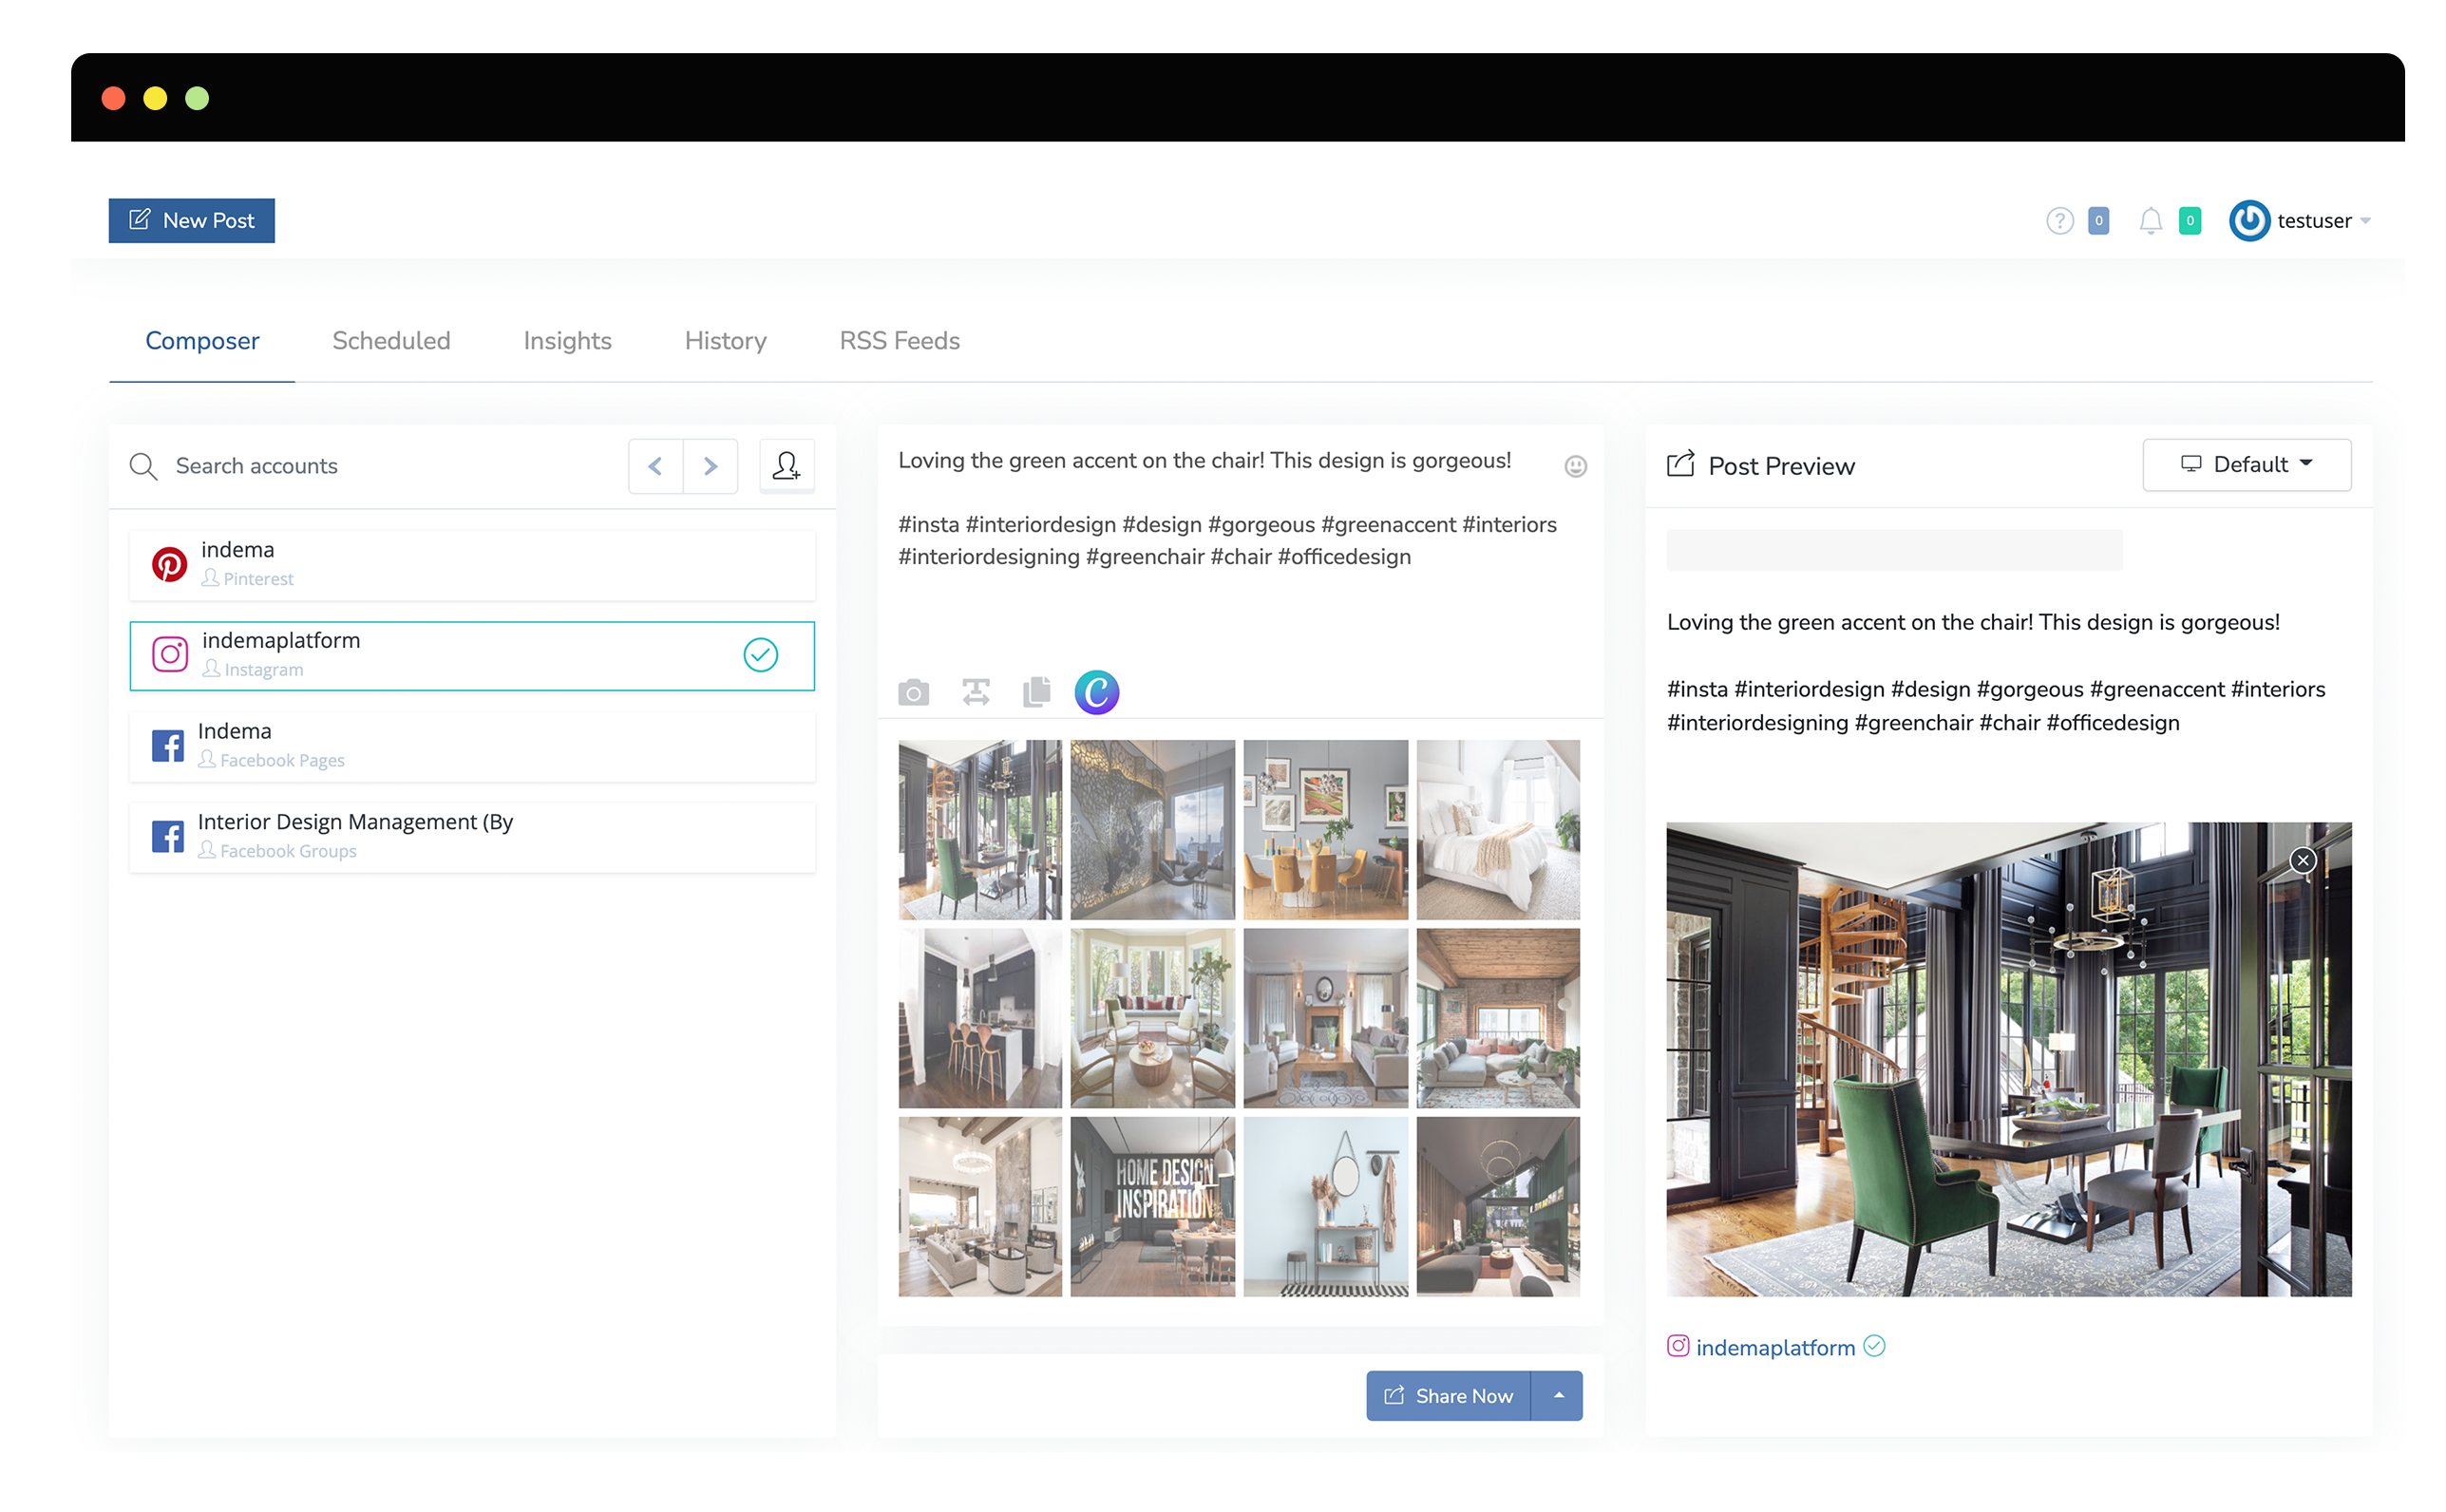Image resolution: width=2446 pixels, height=1512 pixels.
Task: Click the copy documents icon in composer
Action: 1037,692
